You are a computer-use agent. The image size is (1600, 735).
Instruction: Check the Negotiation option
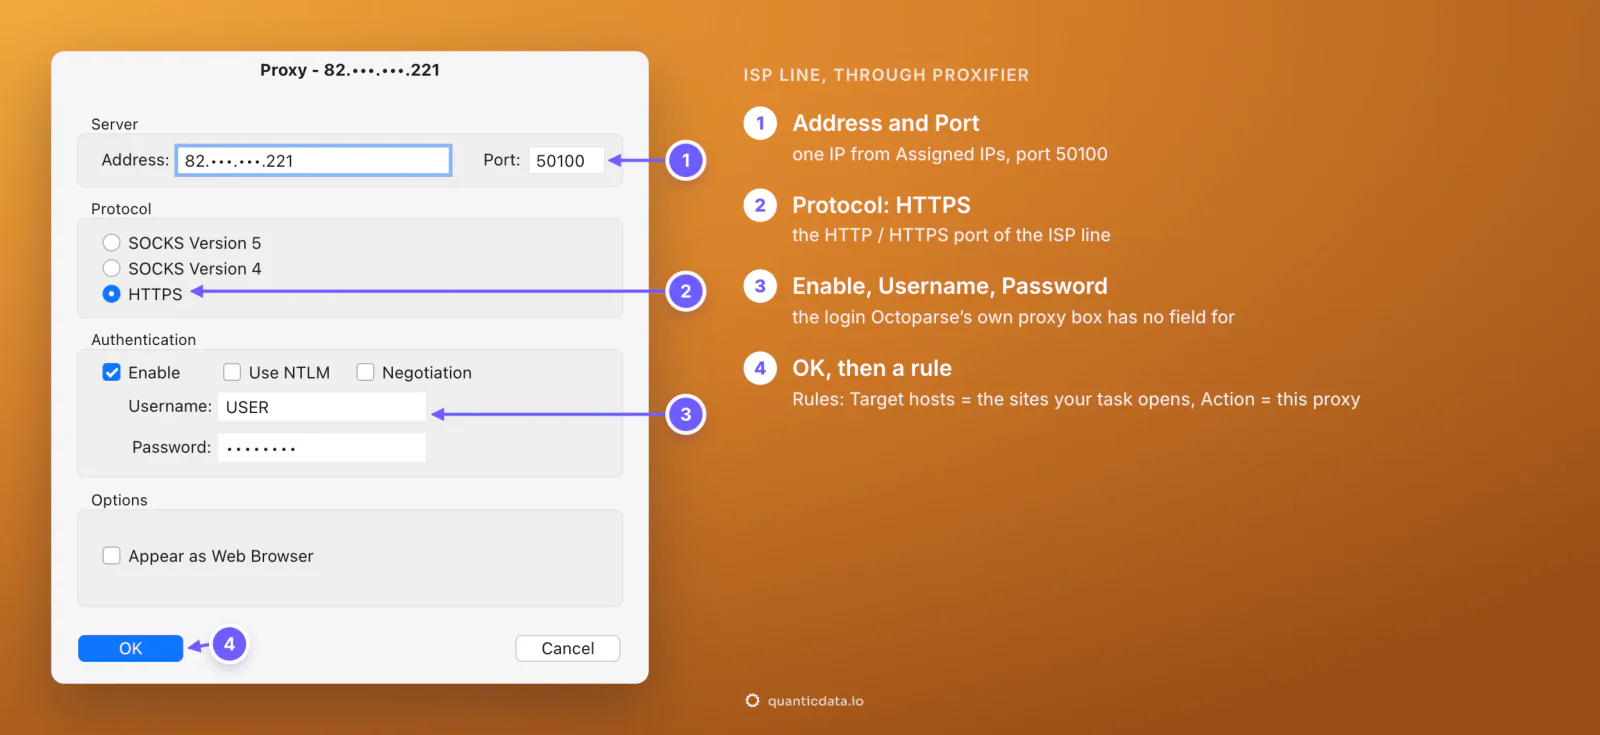365,372
